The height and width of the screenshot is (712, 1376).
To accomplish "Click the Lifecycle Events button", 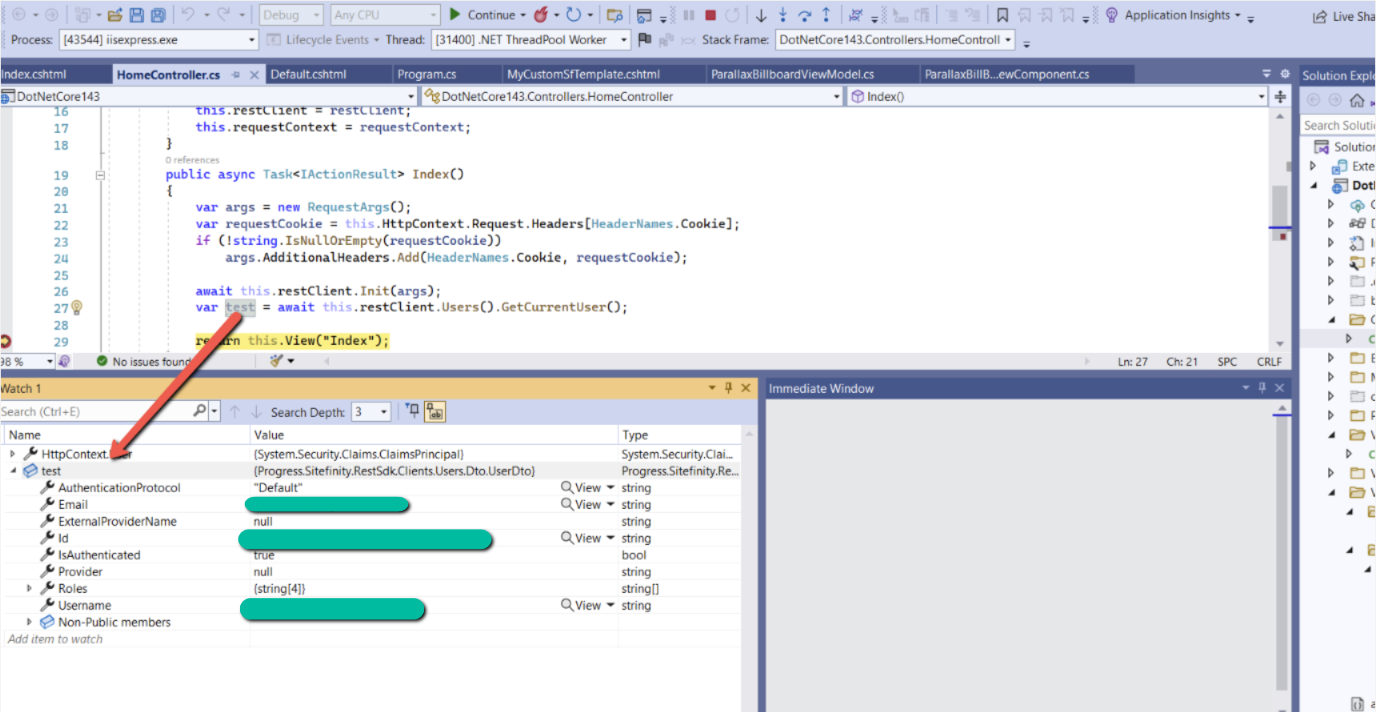I will 325,40.
